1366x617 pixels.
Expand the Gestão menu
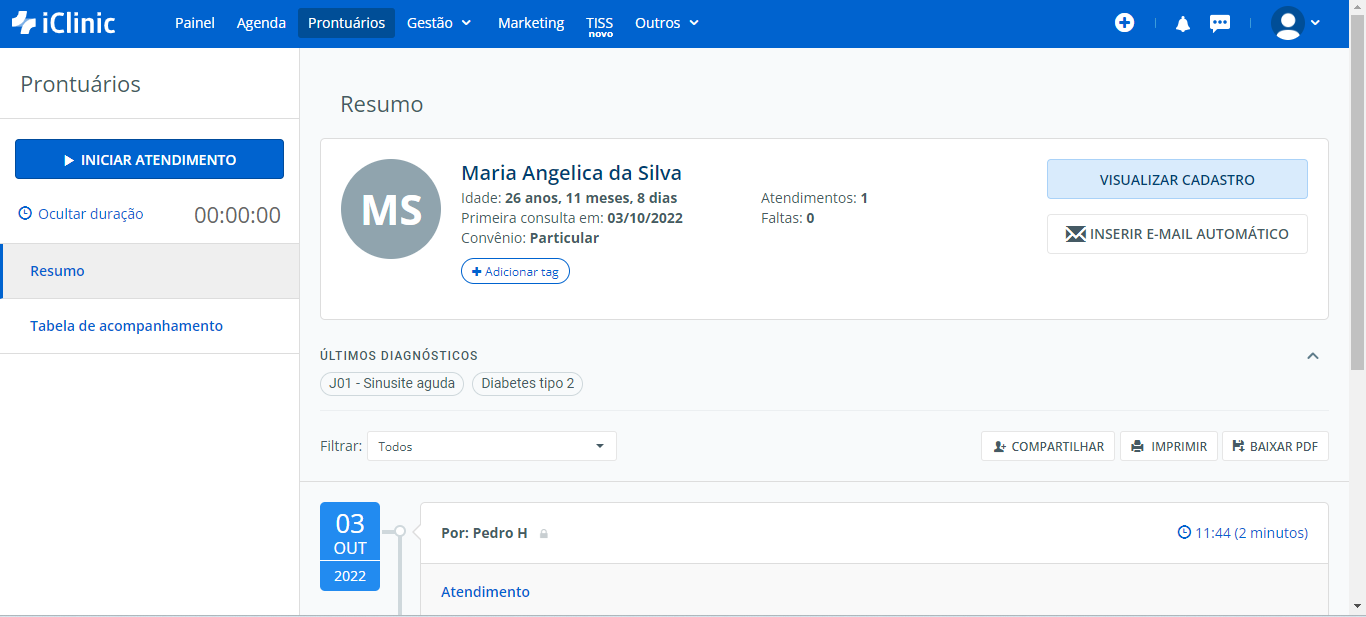pyautogui.click(x=439, y=23)
